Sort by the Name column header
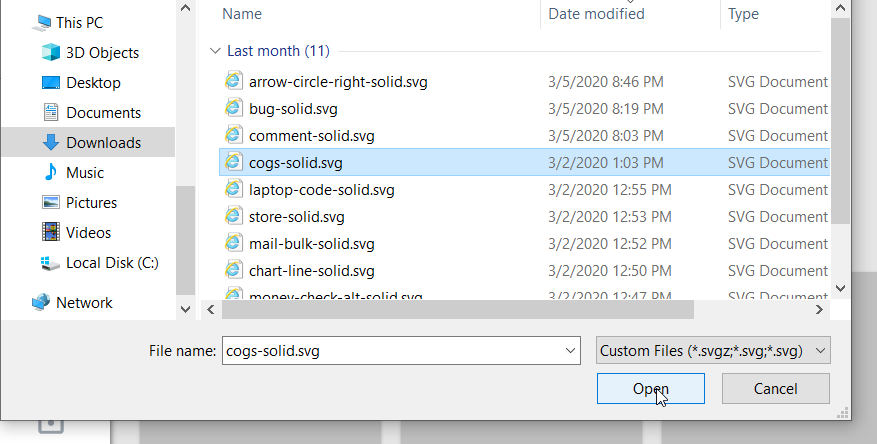Image resolution: width=877 pixels, height=444 pixels. (242, 14)
